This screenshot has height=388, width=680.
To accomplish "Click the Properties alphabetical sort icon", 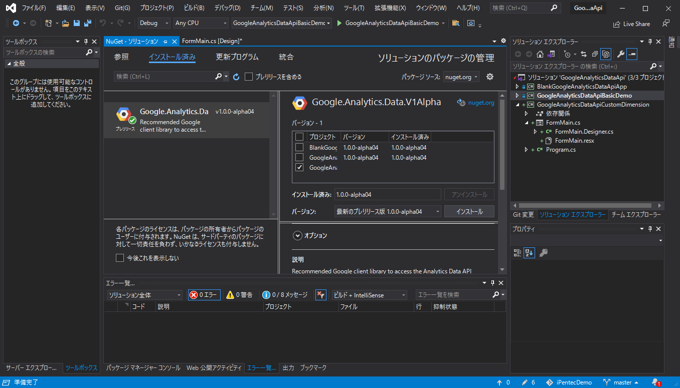I will coord(529,253).
